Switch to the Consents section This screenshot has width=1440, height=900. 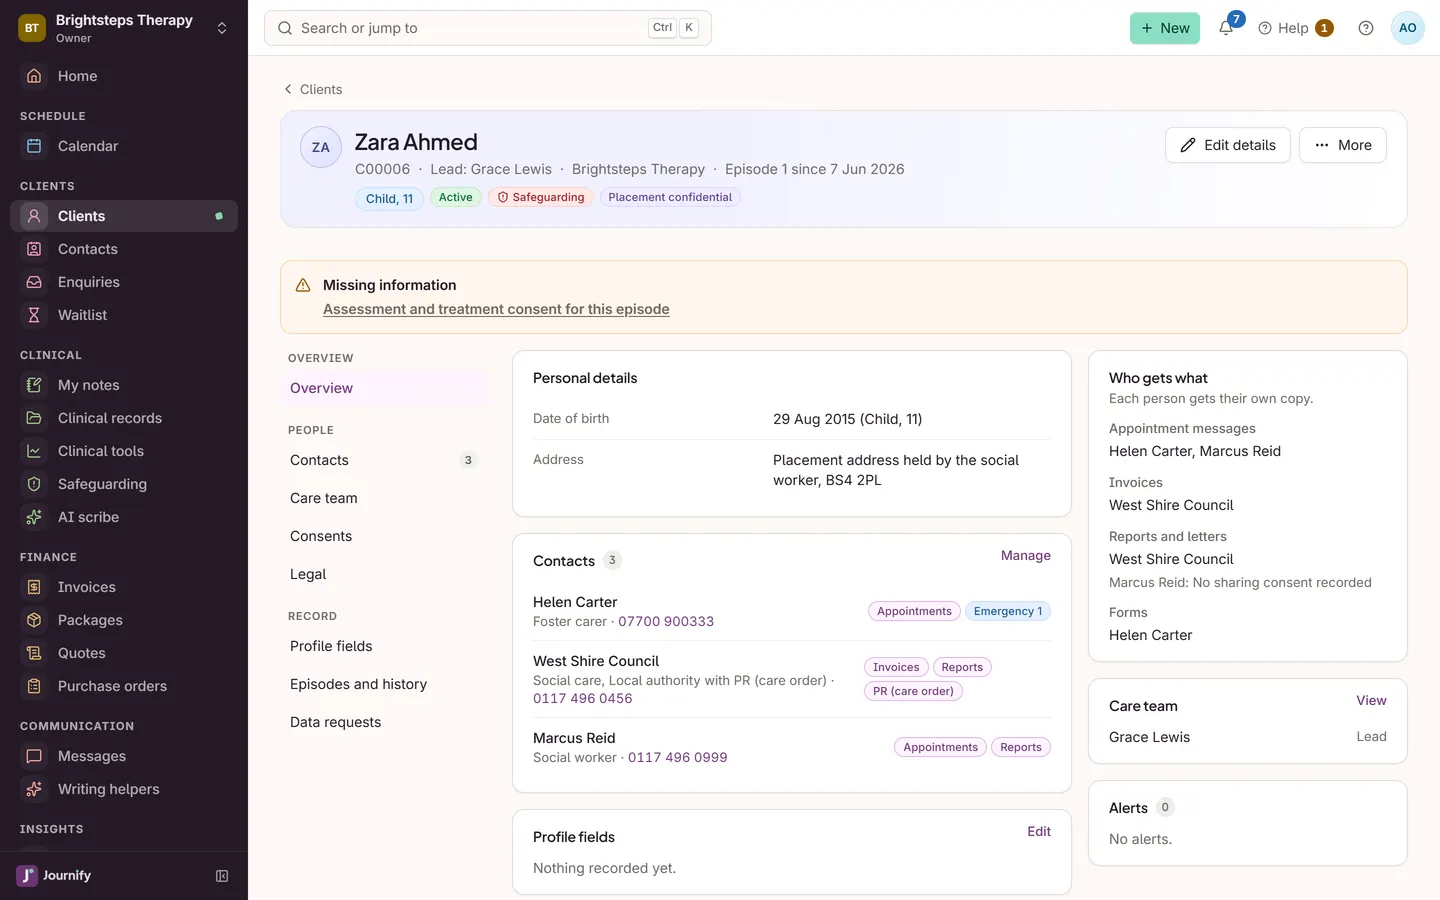(x=384, y=536)
